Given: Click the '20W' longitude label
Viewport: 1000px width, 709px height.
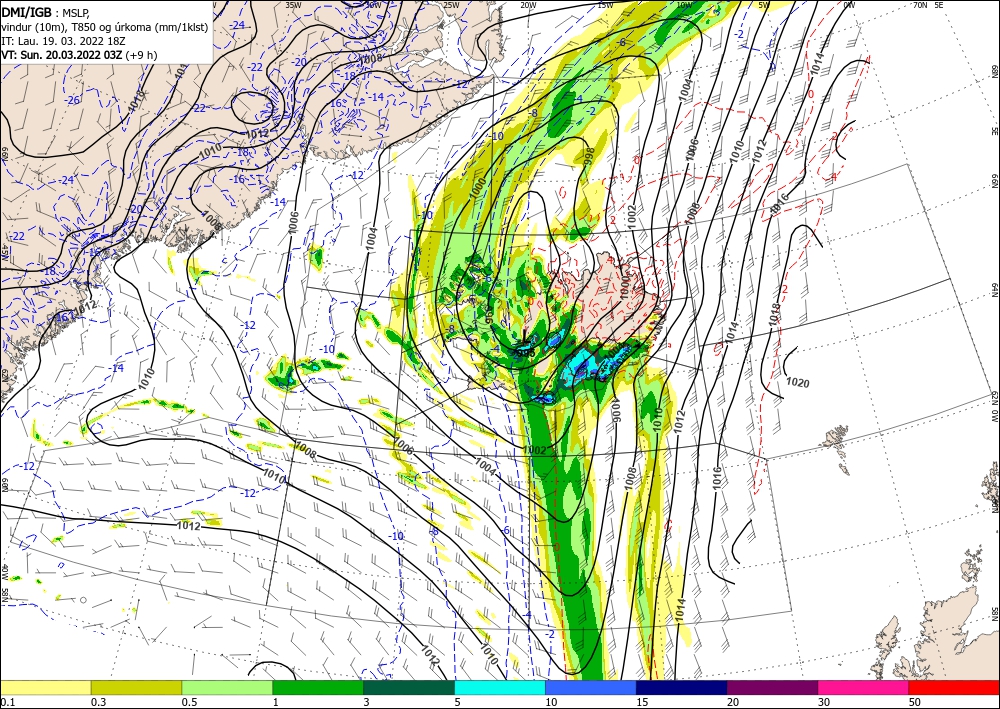Looking at the screenshot, I should coord(527,5).
